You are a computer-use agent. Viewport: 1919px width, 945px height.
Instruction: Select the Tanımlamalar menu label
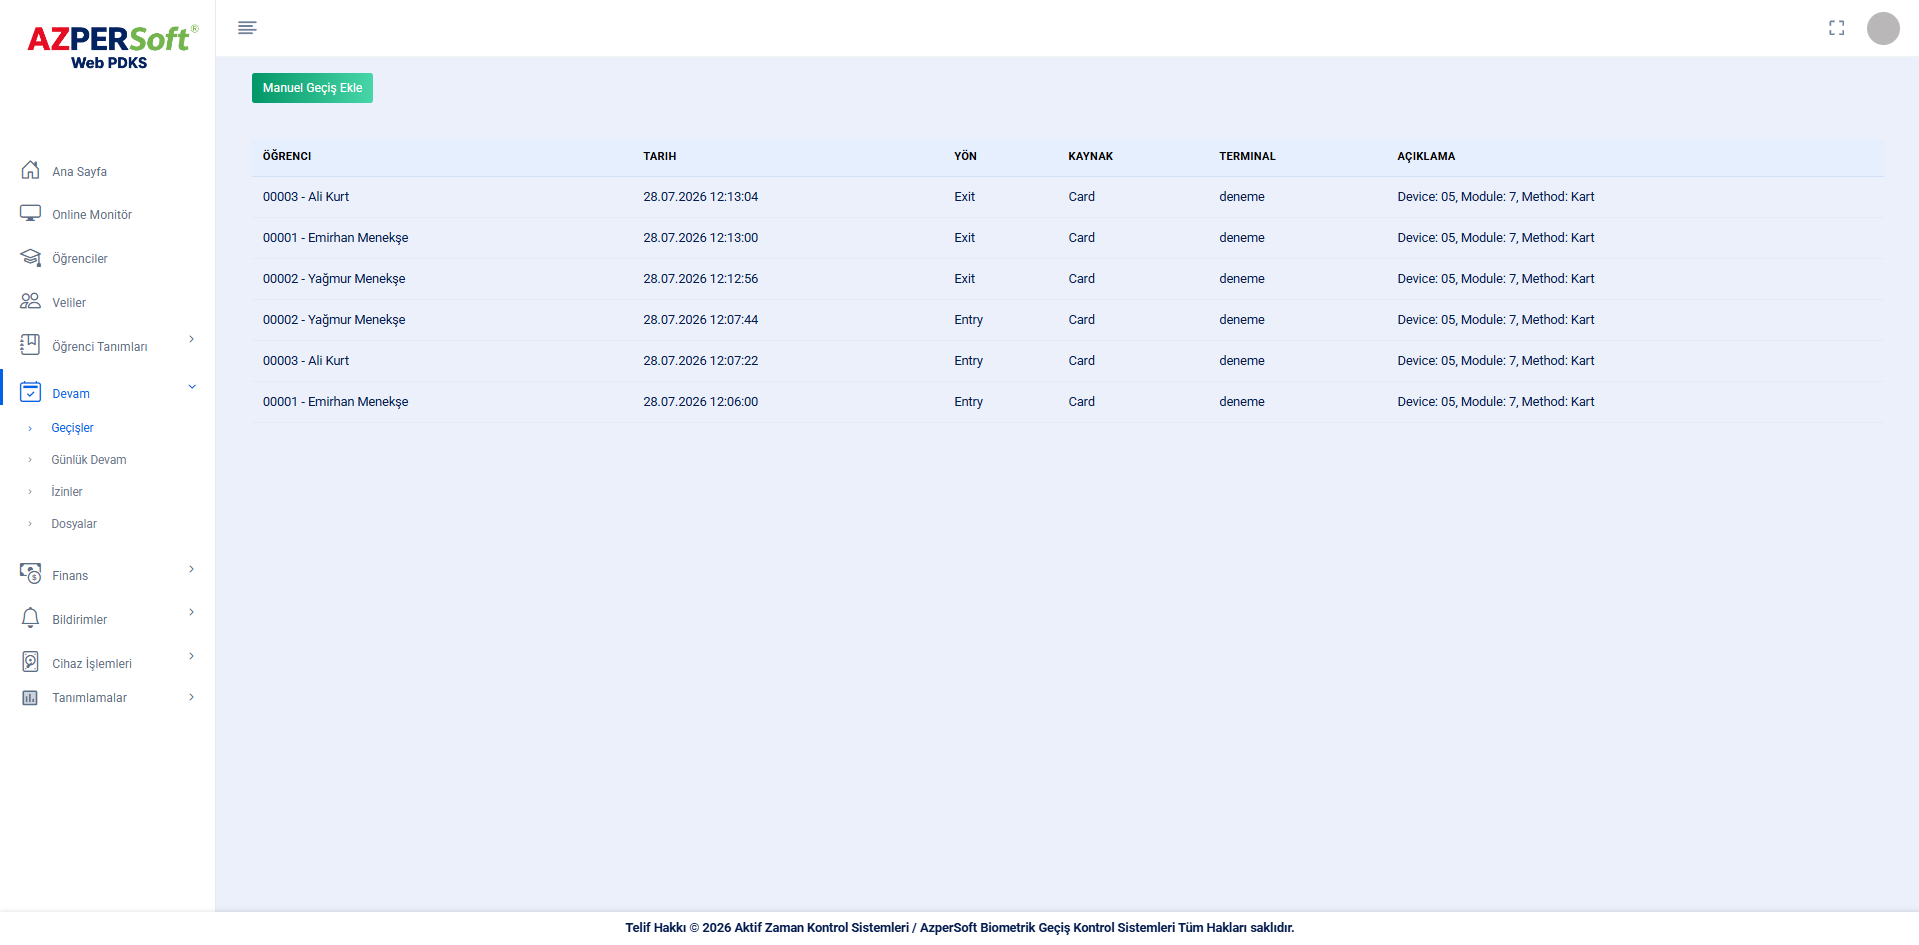point(89,698)
